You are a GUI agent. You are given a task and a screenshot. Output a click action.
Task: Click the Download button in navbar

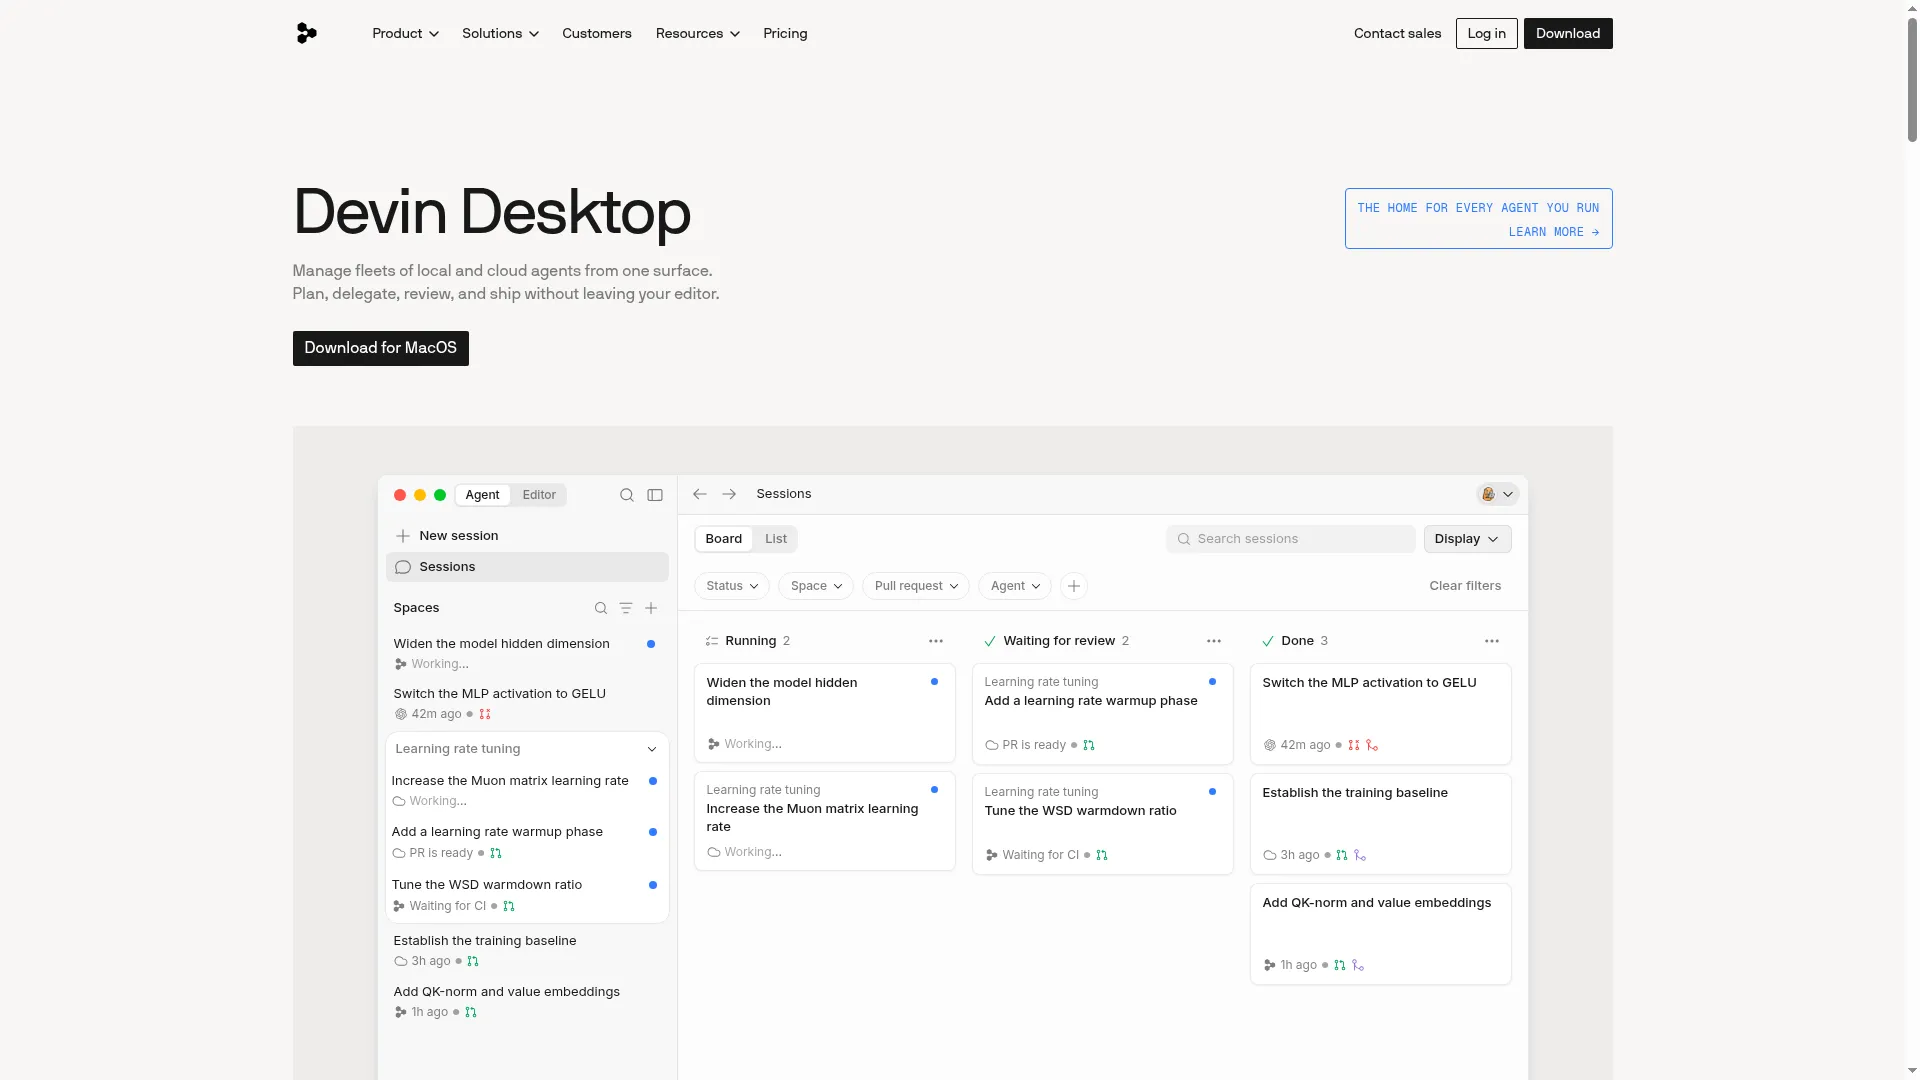[x=1567, y=33]
